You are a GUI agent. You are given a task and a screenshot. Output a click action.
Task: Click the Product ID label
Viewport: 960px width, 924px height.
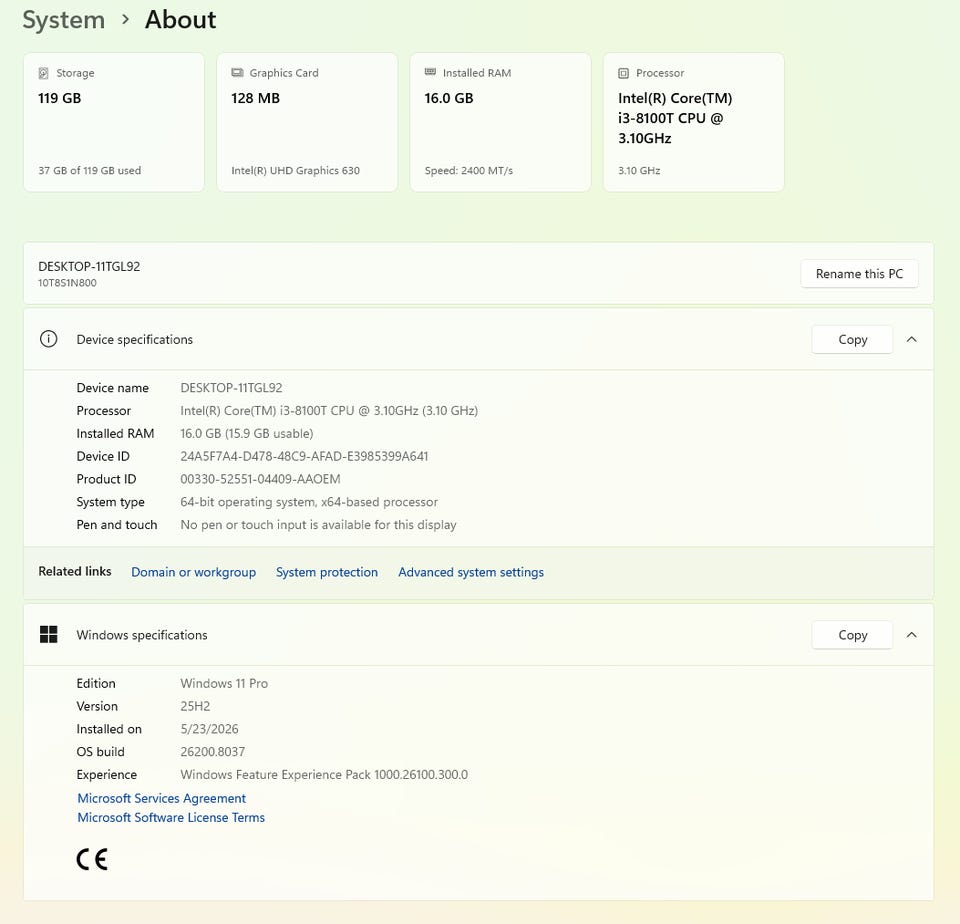pos(107,479)
